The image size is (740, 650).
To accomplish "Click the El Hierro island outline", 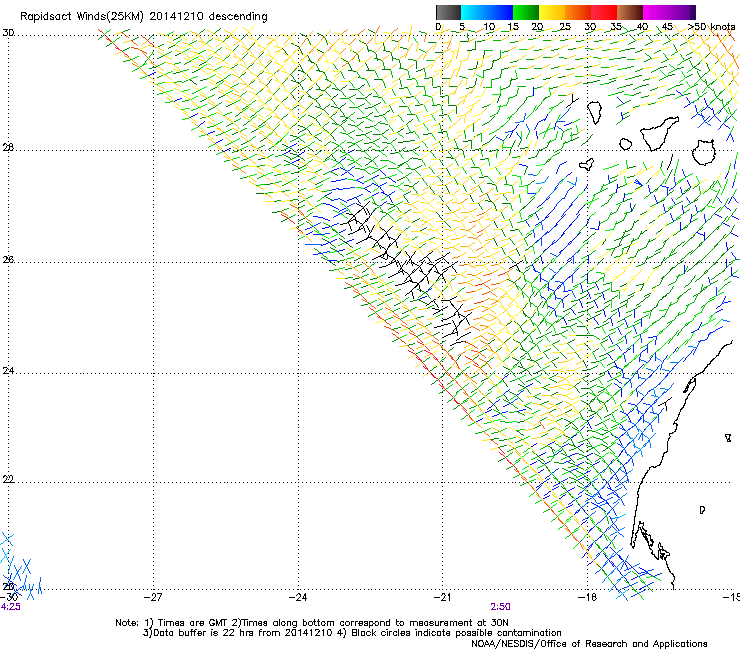I will click(587, 164).
